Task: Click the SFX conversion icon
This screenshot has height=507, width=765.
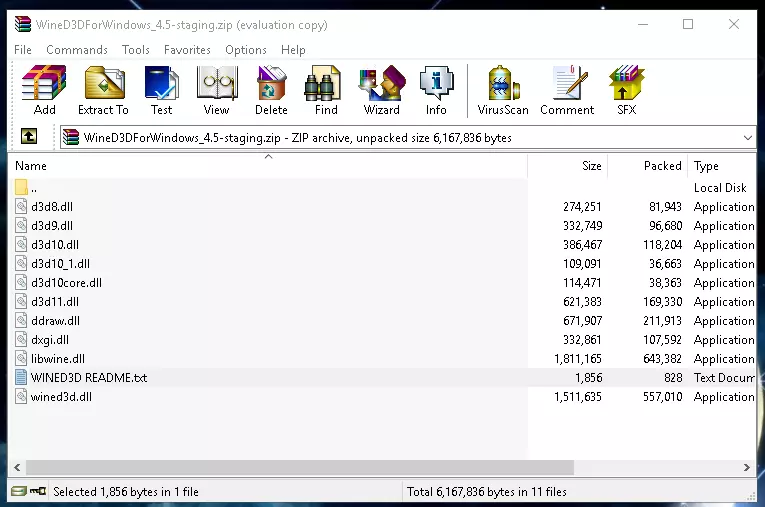Action: pyautogui.click(x=626, y=91)
